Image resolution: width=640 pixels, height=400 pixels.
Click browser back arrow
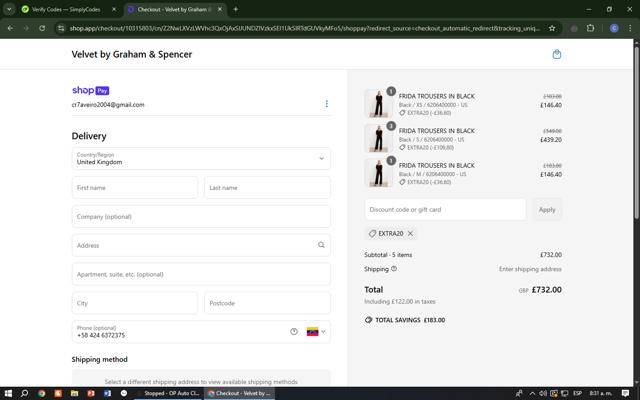click(x=10, y=28)
